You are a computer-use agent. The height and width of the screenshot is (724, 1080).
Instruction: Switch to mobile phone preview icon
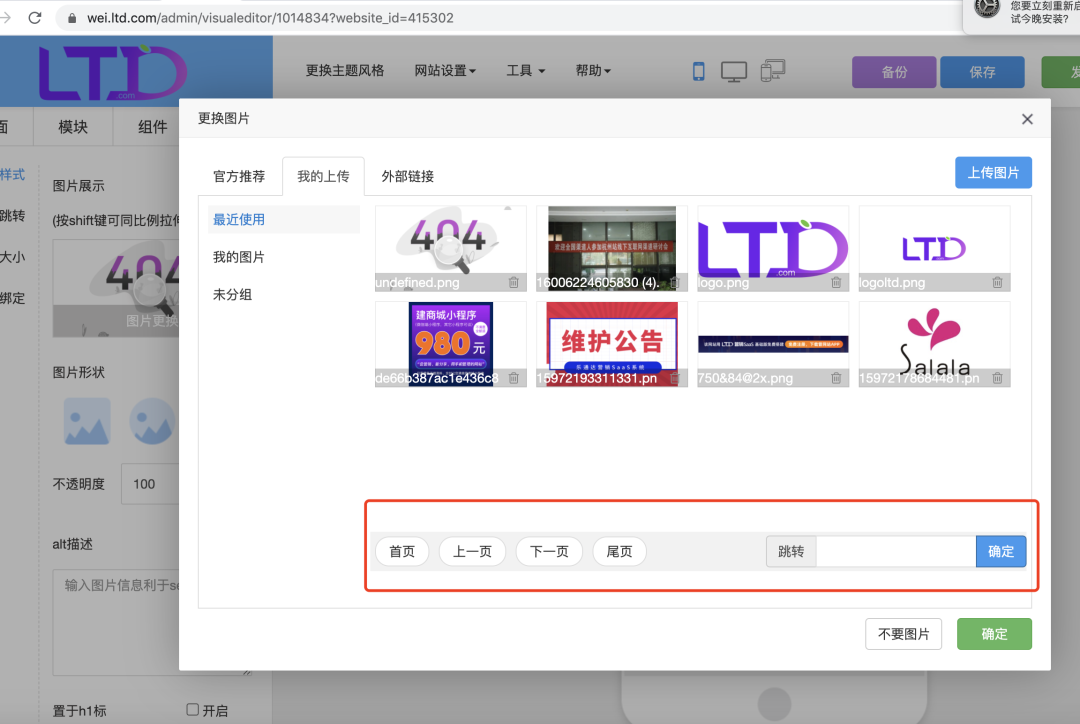pyautogui.click(x=698, y=71)
